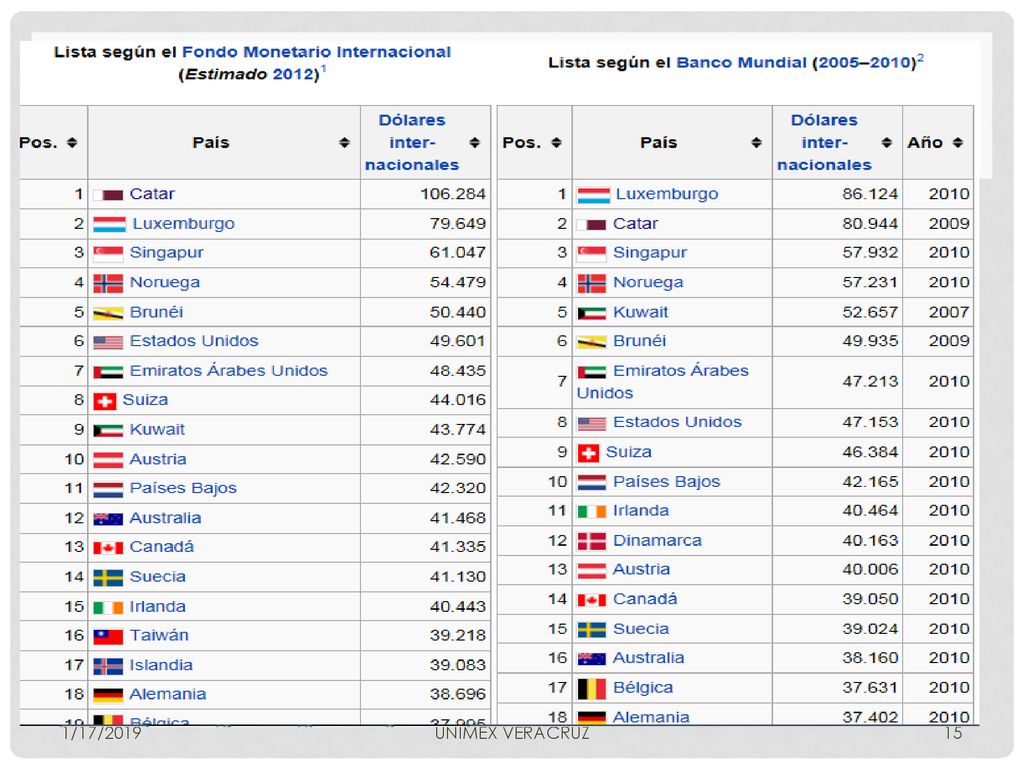The height and width of the screenshot is (768, 1024).
Task: Open the Dinamarca country link
Action: click(x=657, y=541)
